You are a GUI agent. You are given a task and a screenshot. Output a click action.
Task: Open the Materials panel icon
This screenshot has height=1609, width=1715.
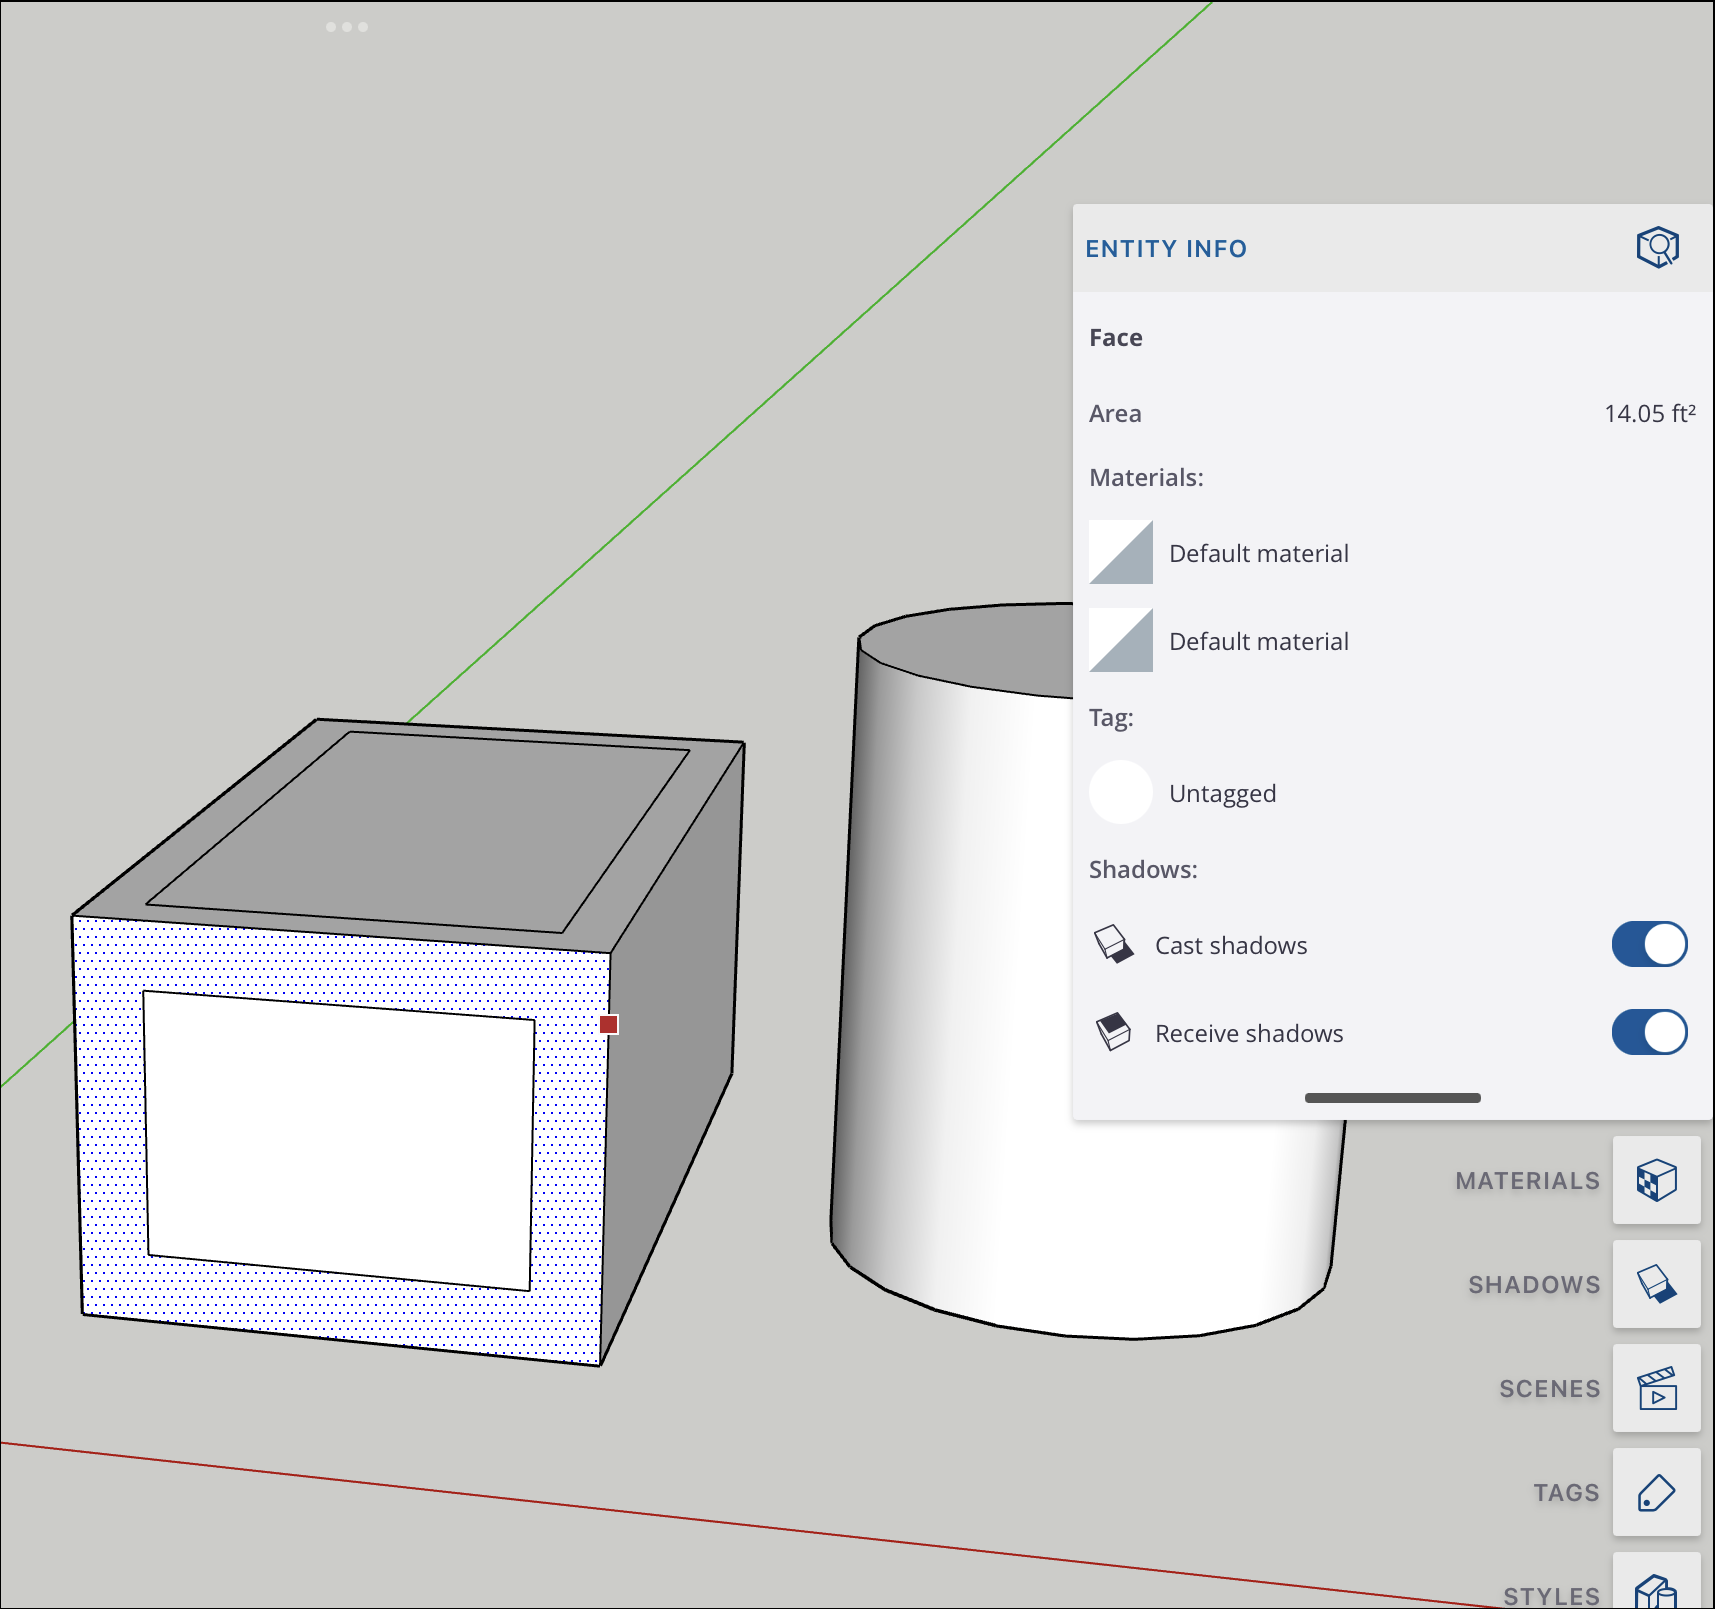(x=1657, y=1180)
